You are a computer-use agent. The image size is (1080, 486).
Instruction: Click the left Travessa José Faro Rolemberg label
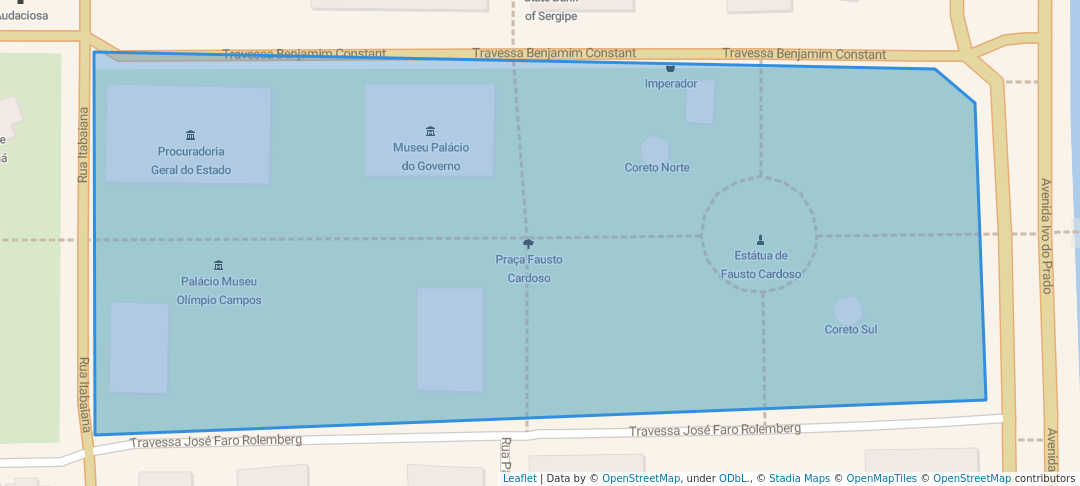point(216,441)
